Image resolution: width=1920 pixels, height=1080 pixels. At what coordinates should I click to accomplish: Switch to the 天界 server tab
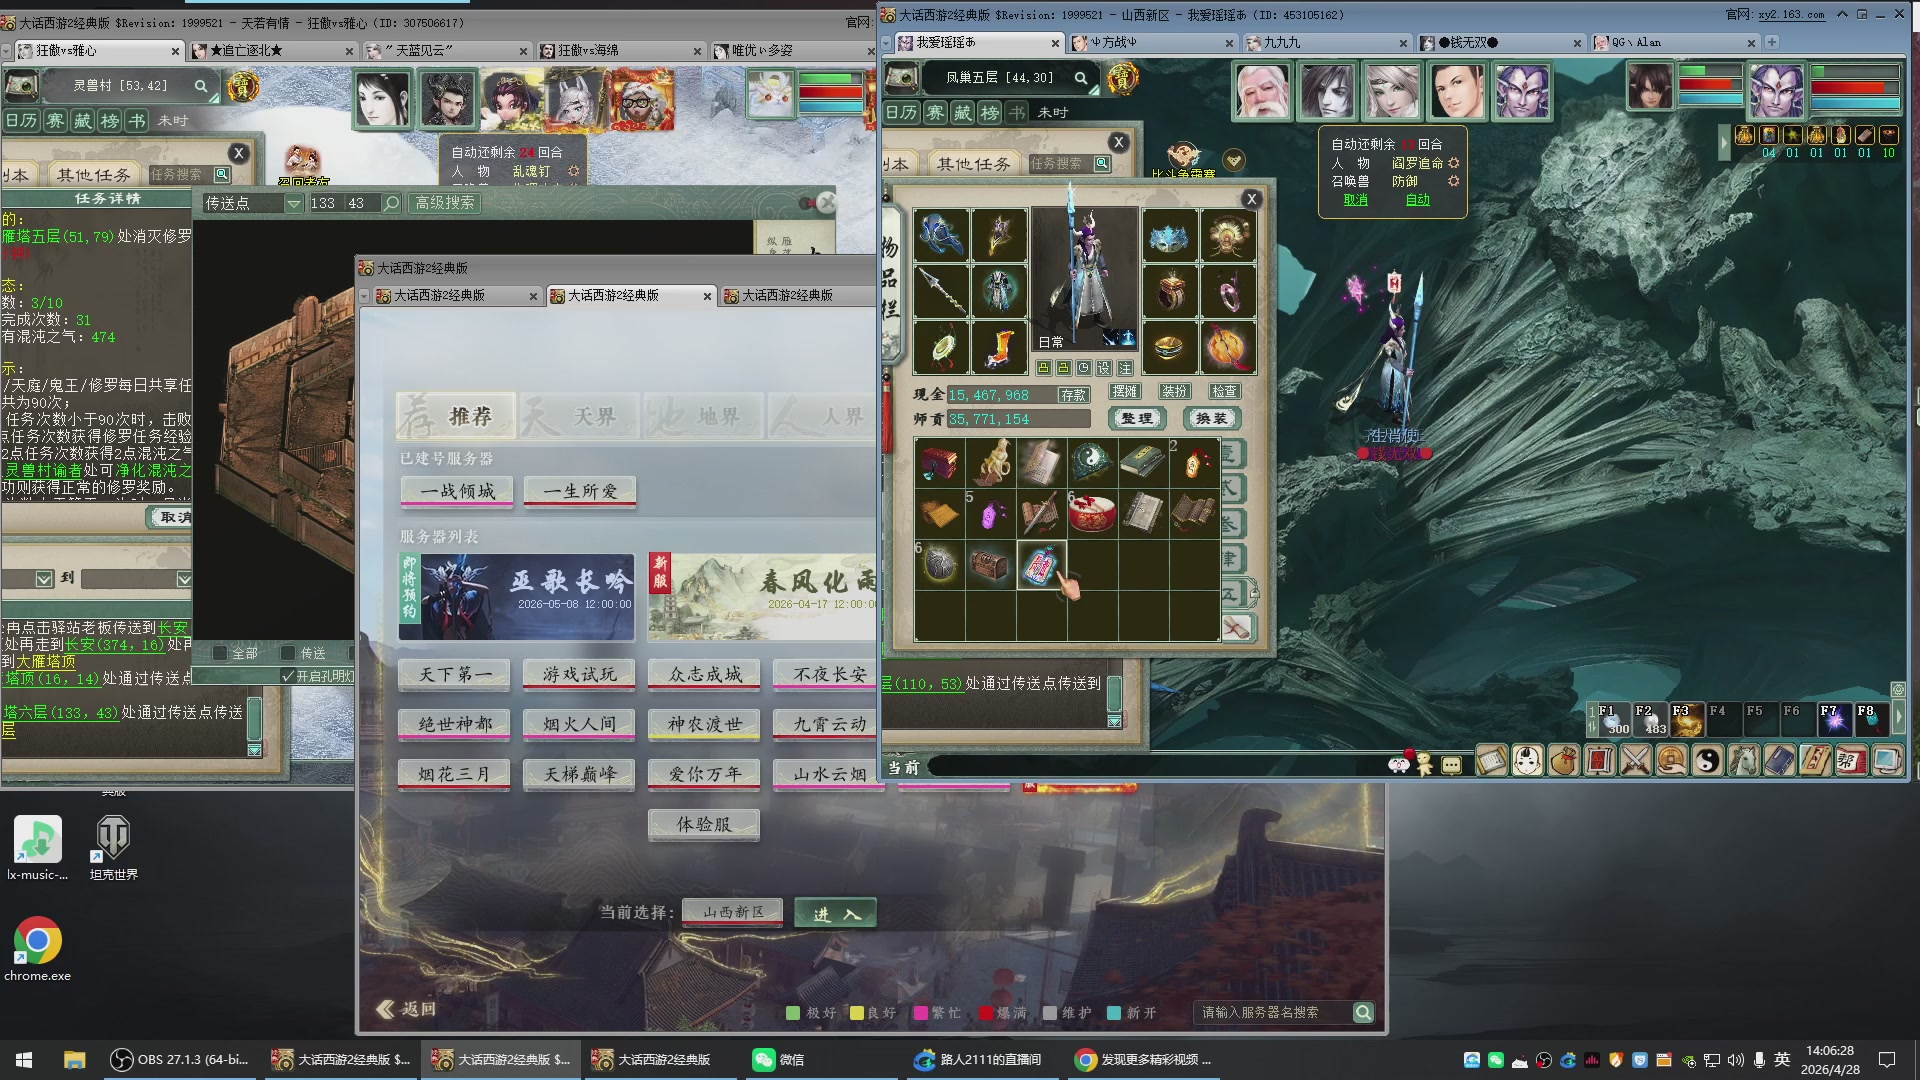tap(580, 416)
